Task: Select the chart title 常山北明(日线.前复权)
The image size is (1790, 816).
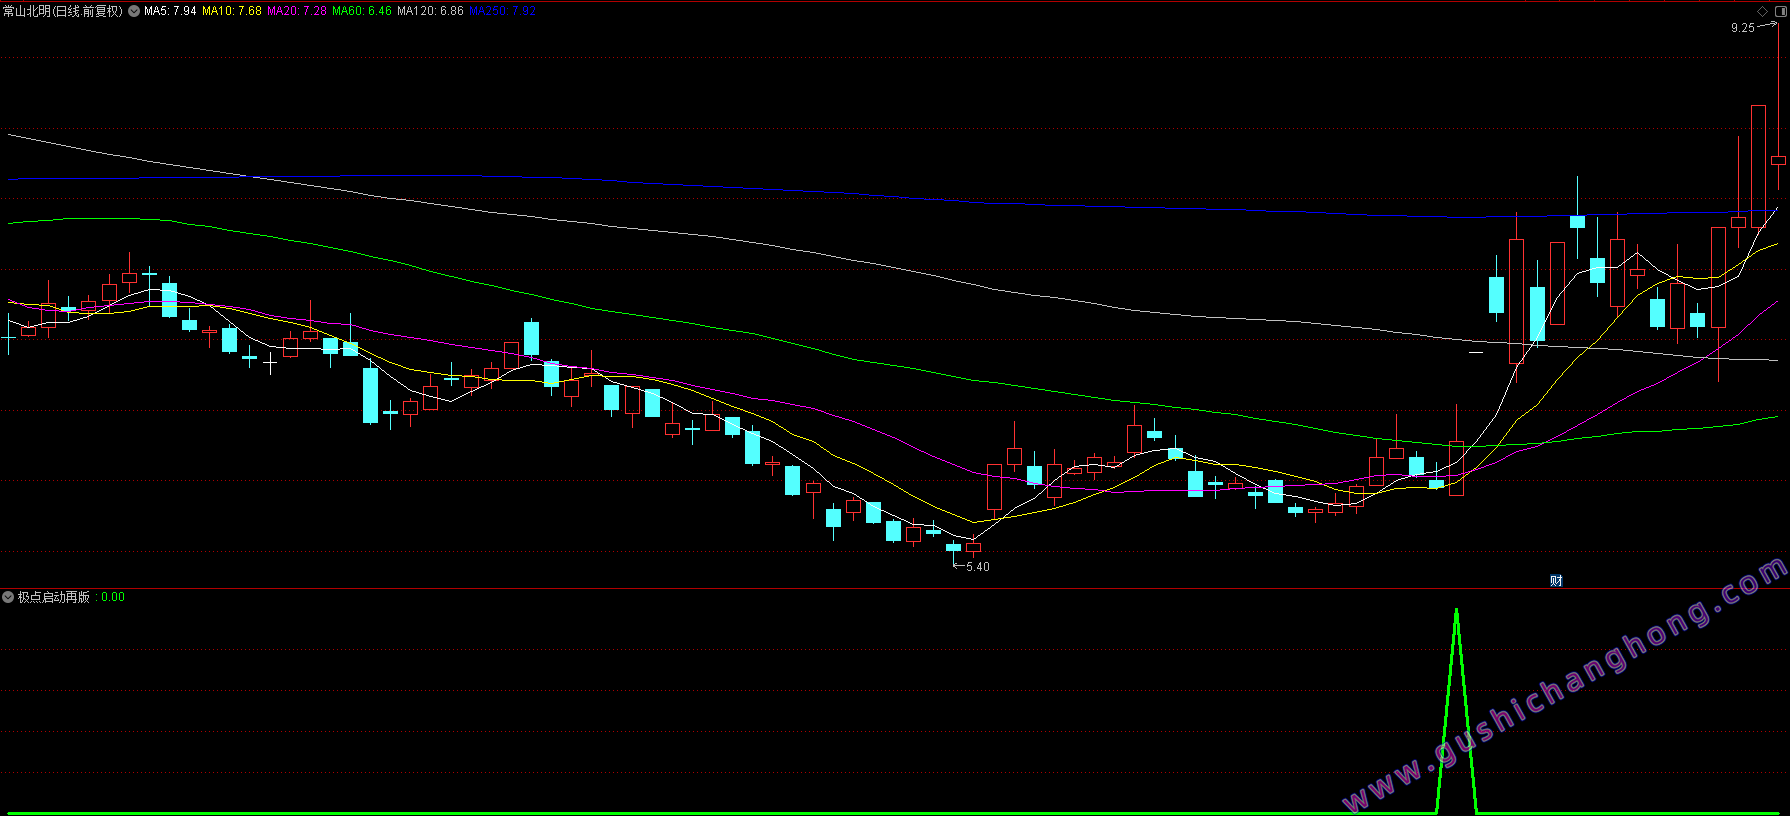Action: (63, 11)
